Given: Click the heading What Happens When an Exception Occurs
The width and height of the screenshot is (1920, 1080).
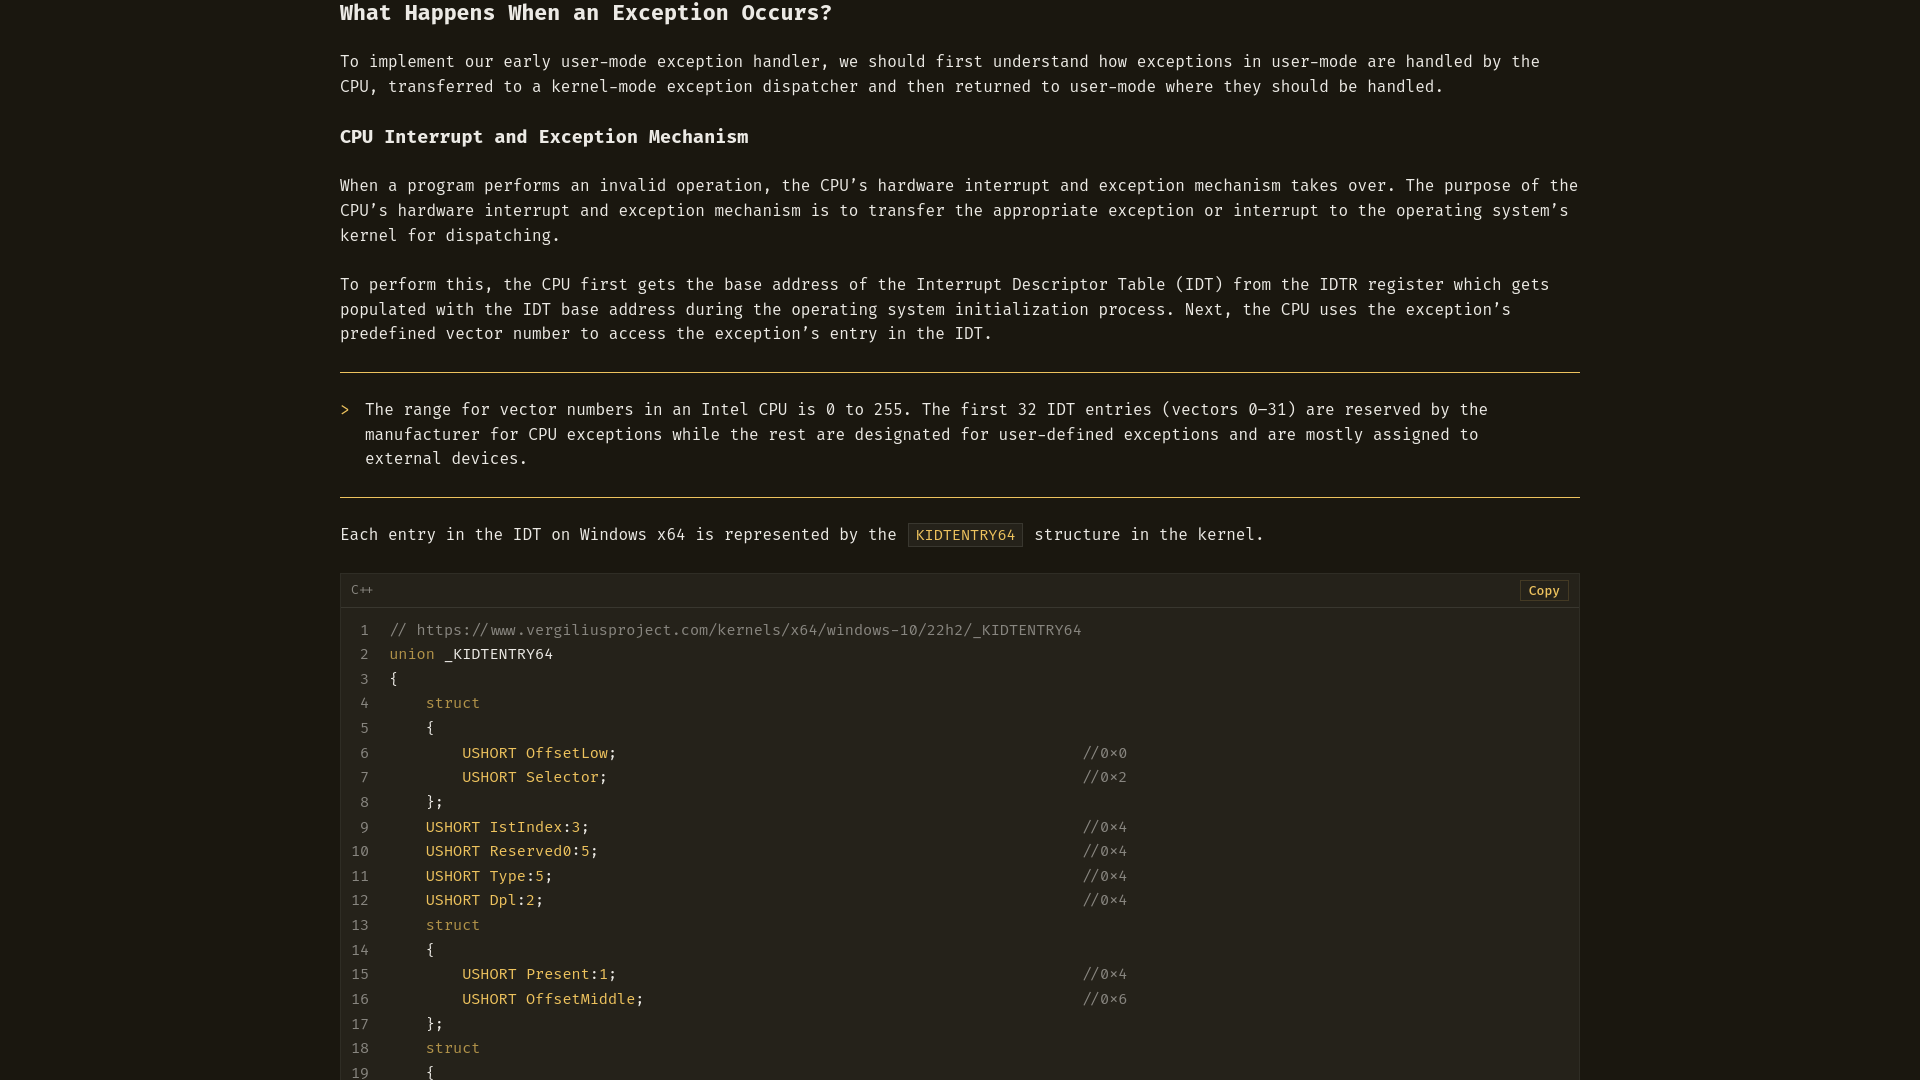Looking at the screenshot, I should [585, 13].
